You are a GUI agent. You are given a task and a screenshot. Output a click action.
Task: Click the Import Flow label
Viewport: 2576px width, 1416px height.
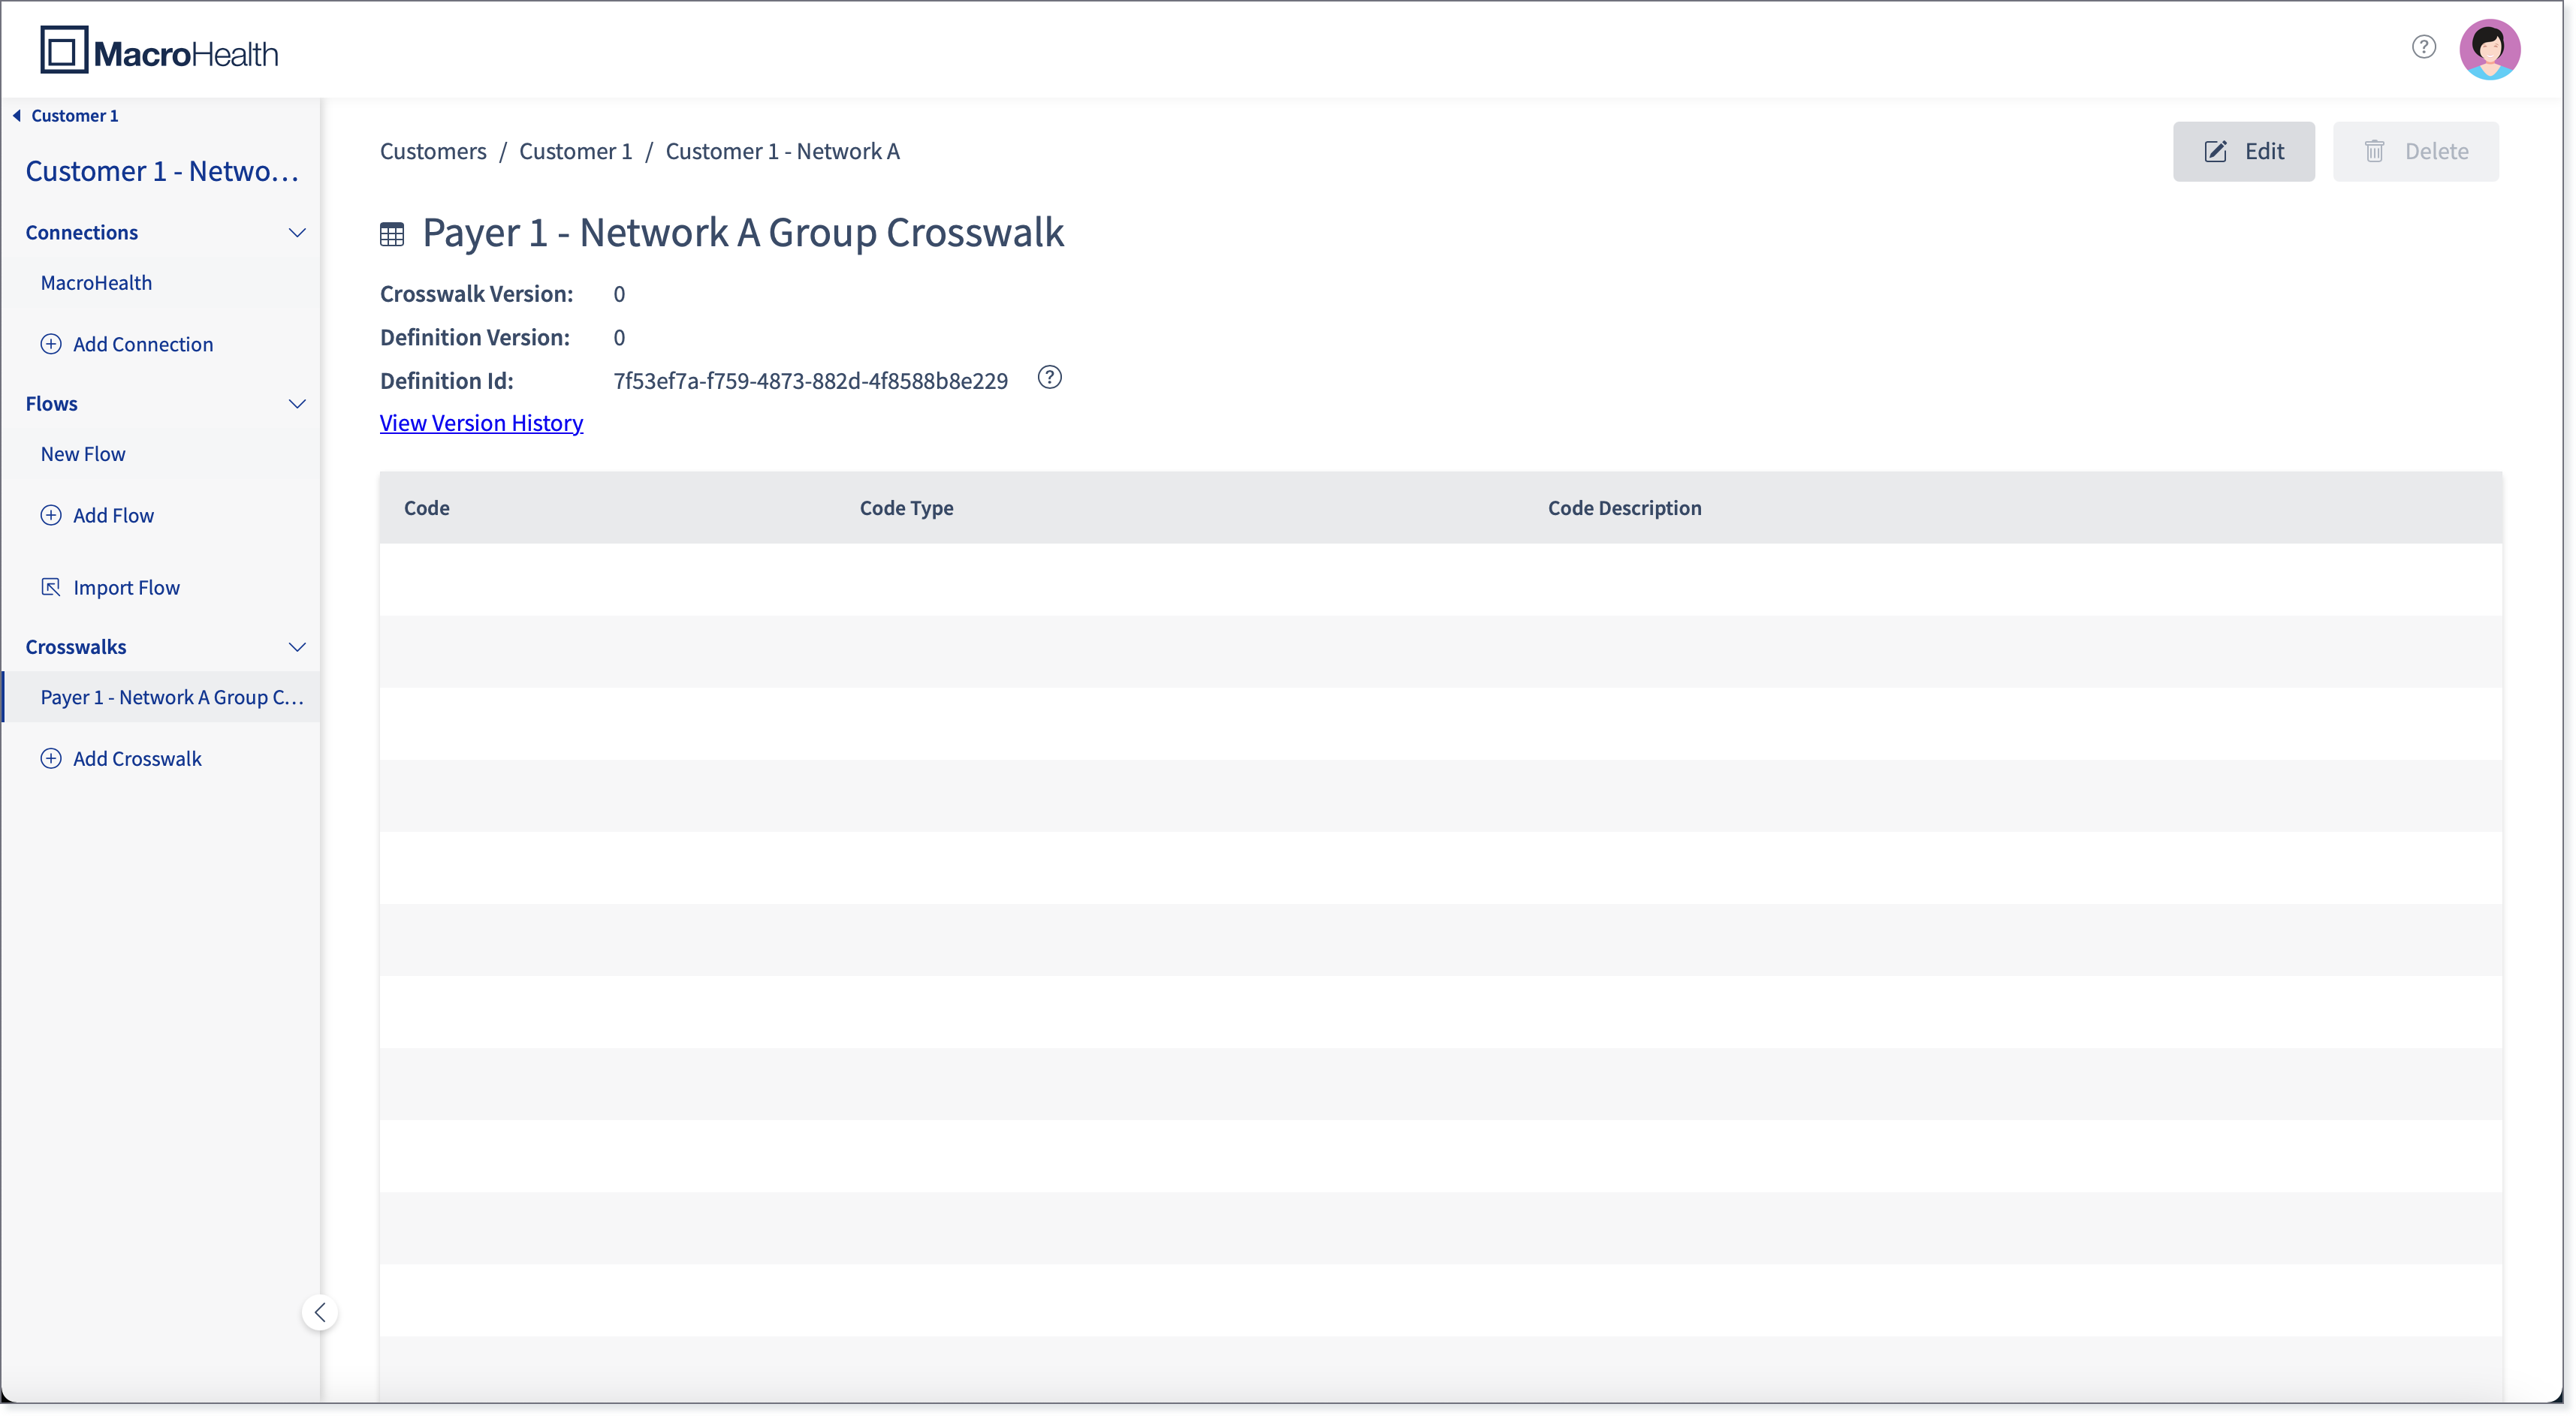126,587
